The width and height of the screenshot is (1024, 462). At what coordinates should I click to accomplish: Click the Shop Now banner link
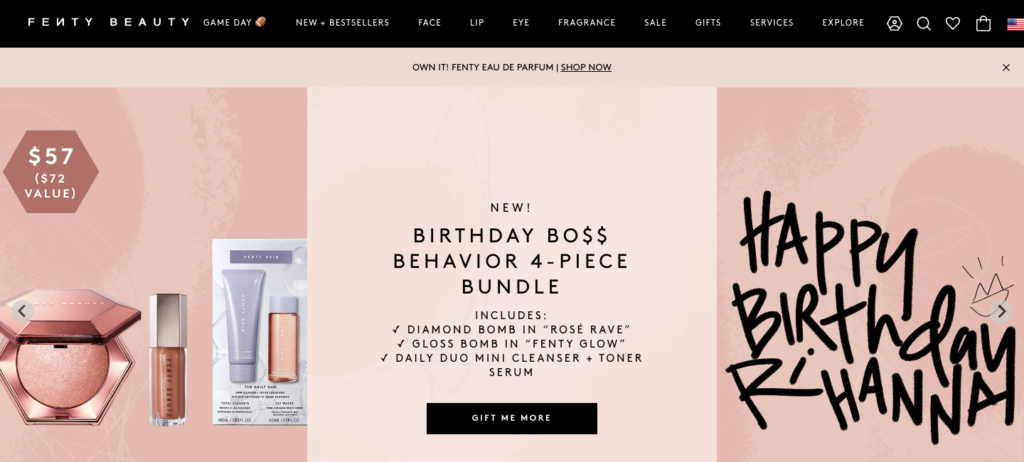point(586,67)
